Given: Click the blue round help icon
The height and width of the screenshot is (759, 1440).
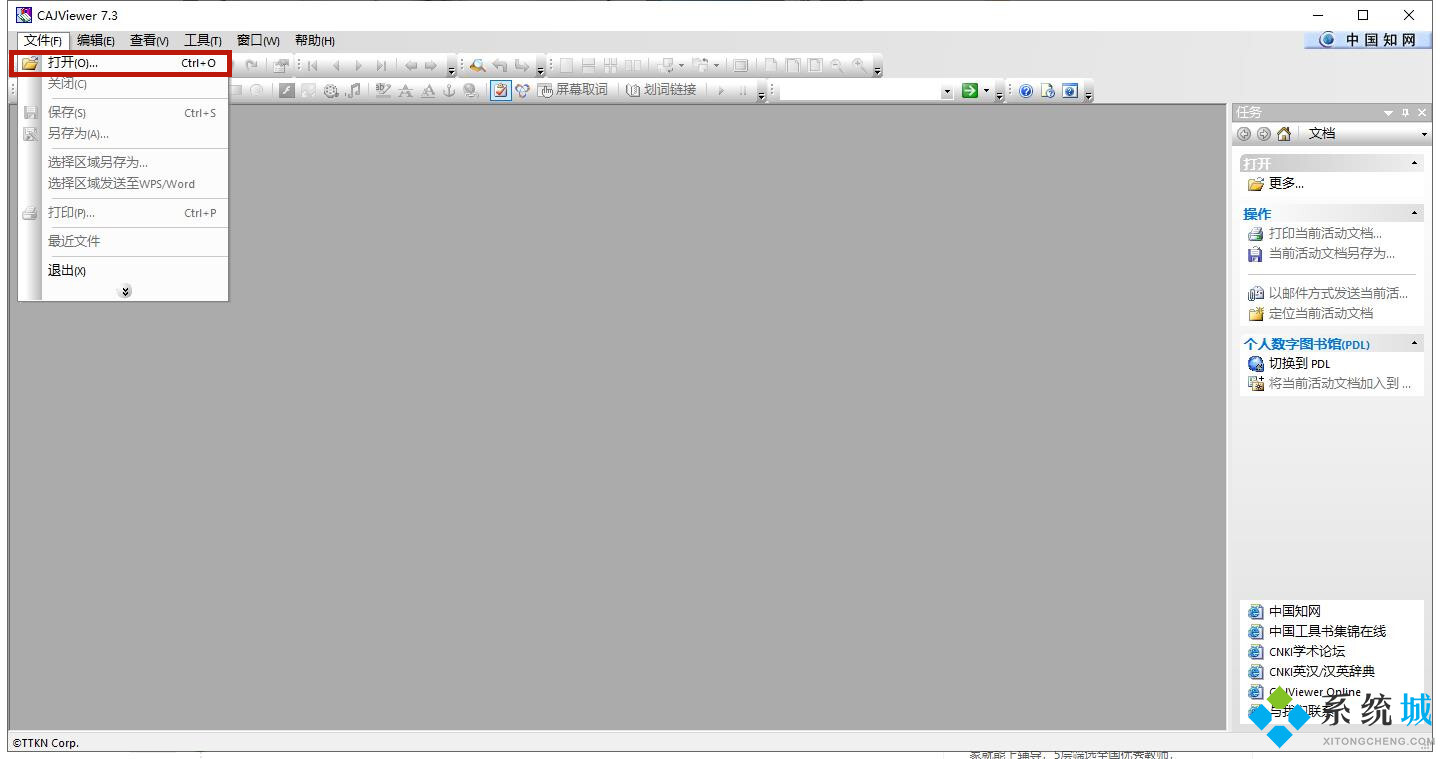Looking at the screenshot, I should [x=1026, y=91].
